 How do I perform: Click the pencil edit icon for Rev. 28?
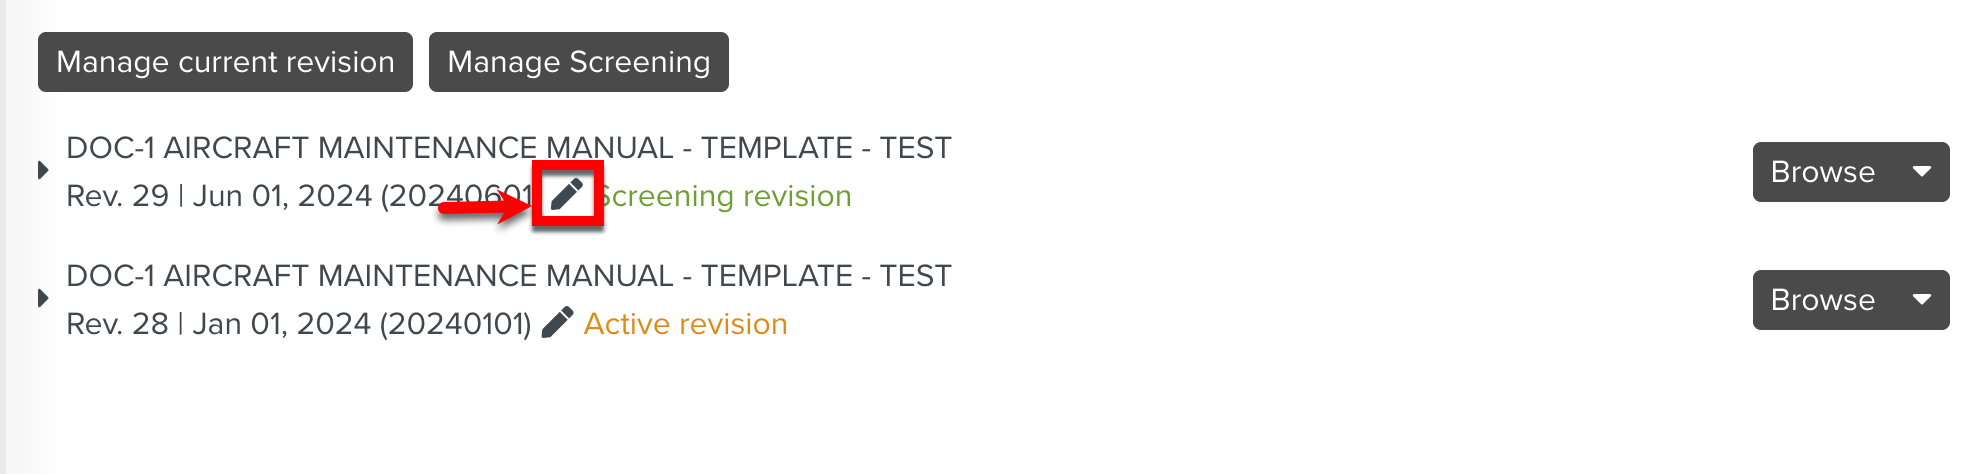click(557, 322)
